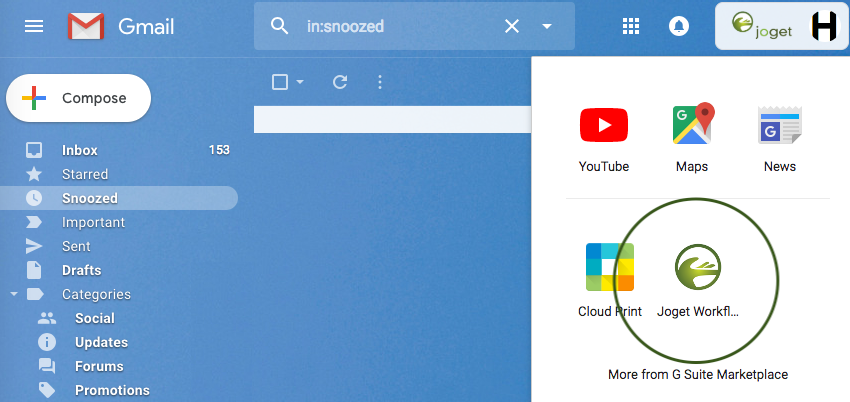
Task: Open the notifications bell icon
Action: 679,26
